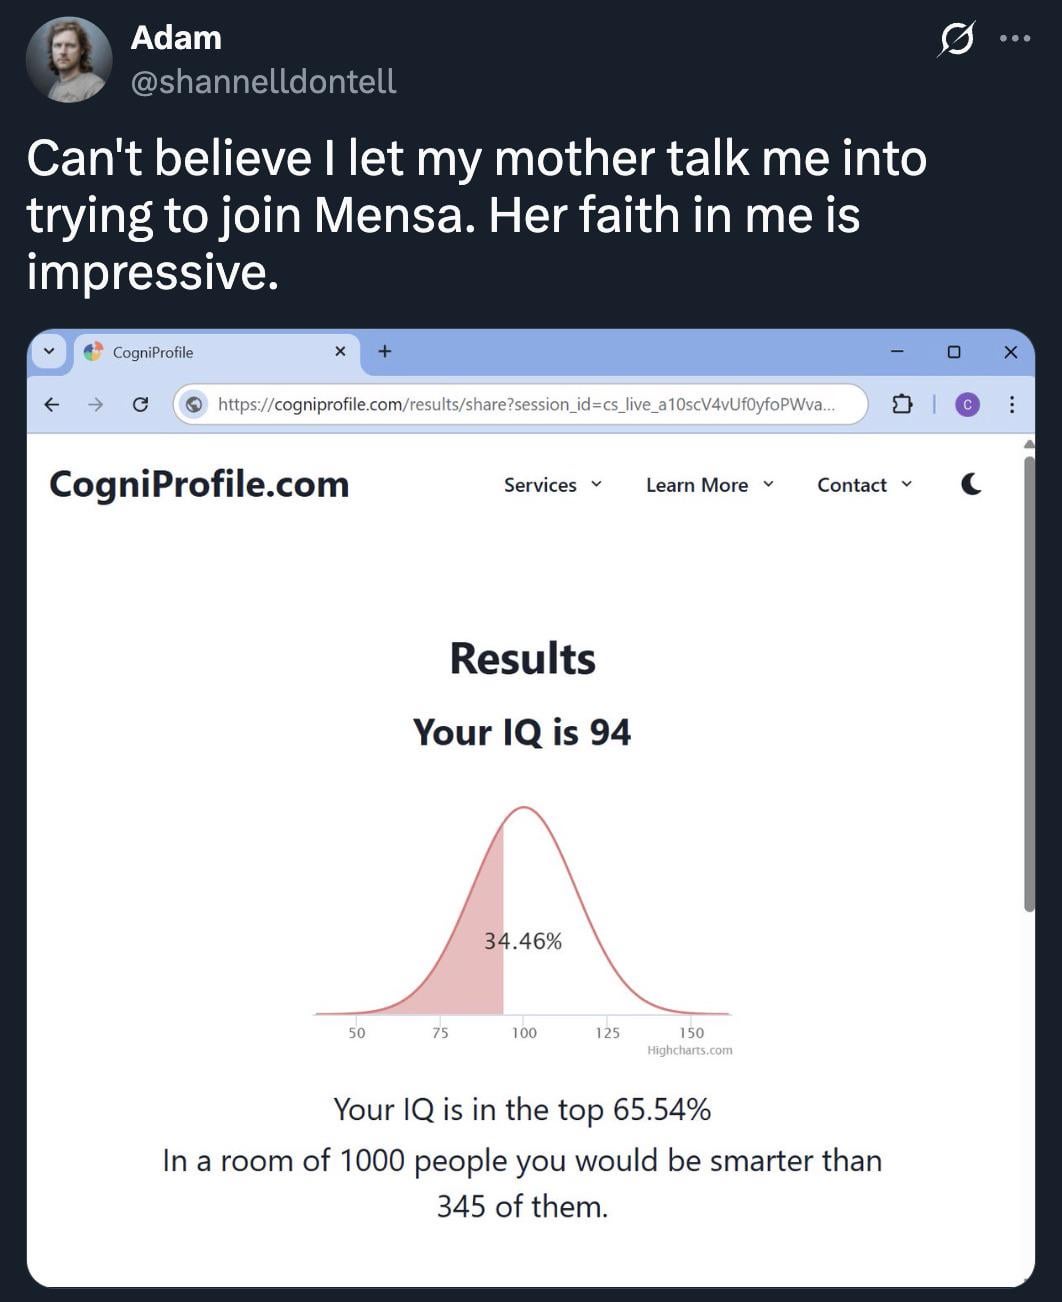Open the tab search dropdown arrow

(x=49, y=352)
